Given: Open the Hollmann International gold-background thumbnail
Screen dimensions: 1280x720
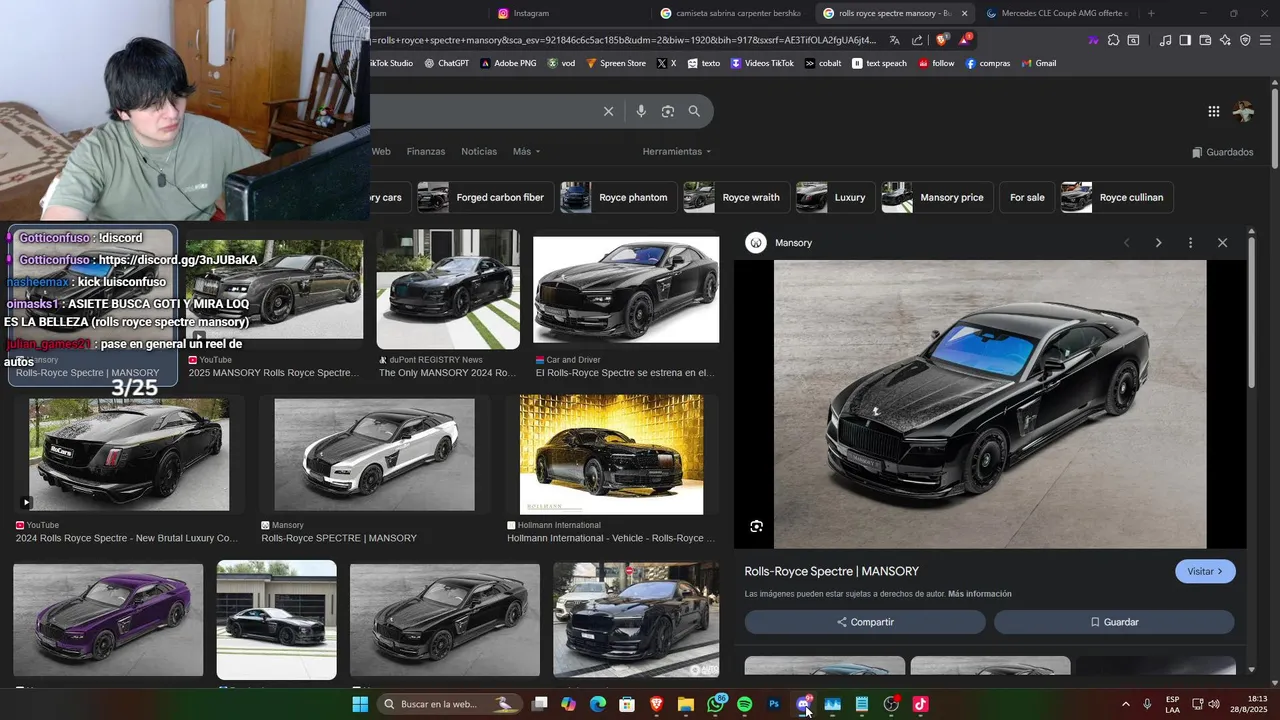Looking at the screenshot, I should 611,455.
